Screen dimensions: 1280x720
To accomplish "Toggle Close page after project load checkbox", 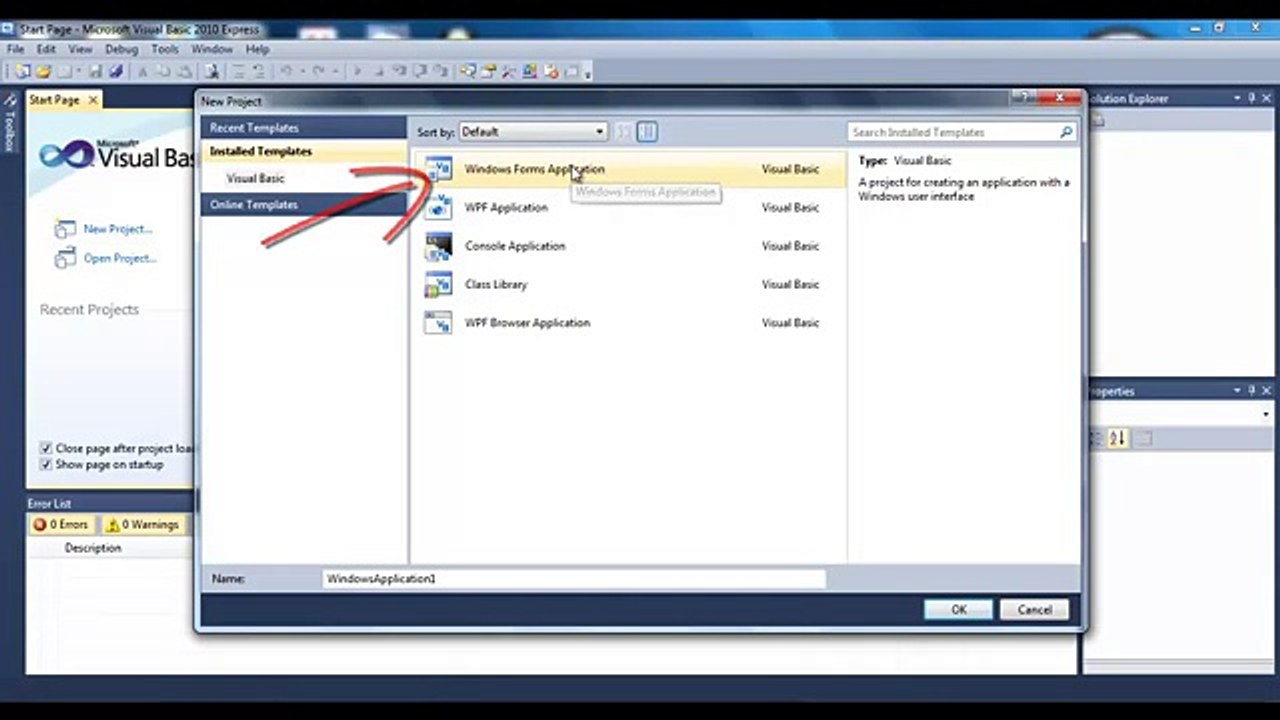I will (x=45, y=449).
